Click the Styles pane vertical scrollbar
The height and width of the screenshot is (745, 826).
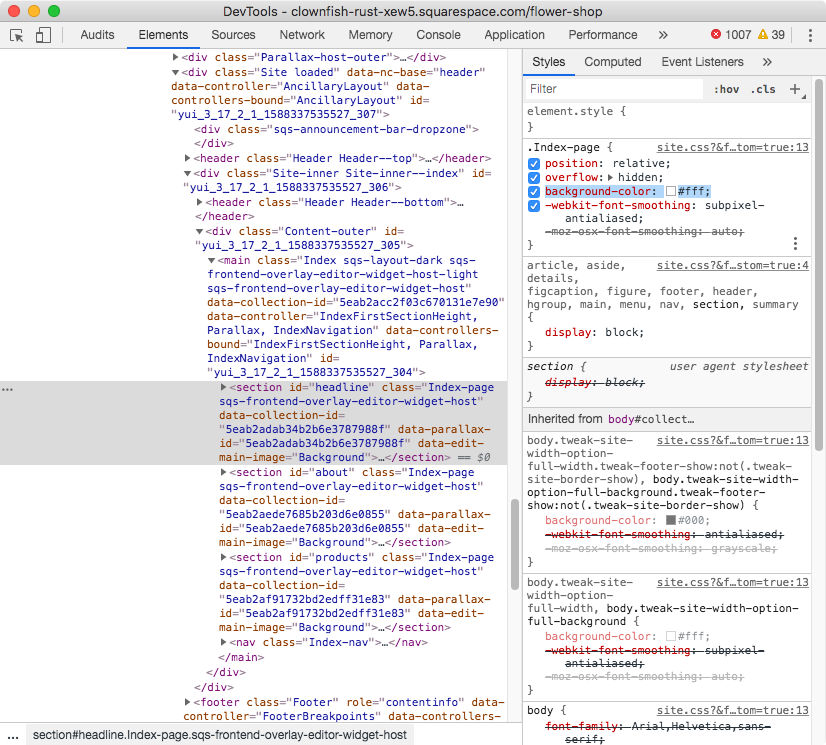tap(819, 265)
